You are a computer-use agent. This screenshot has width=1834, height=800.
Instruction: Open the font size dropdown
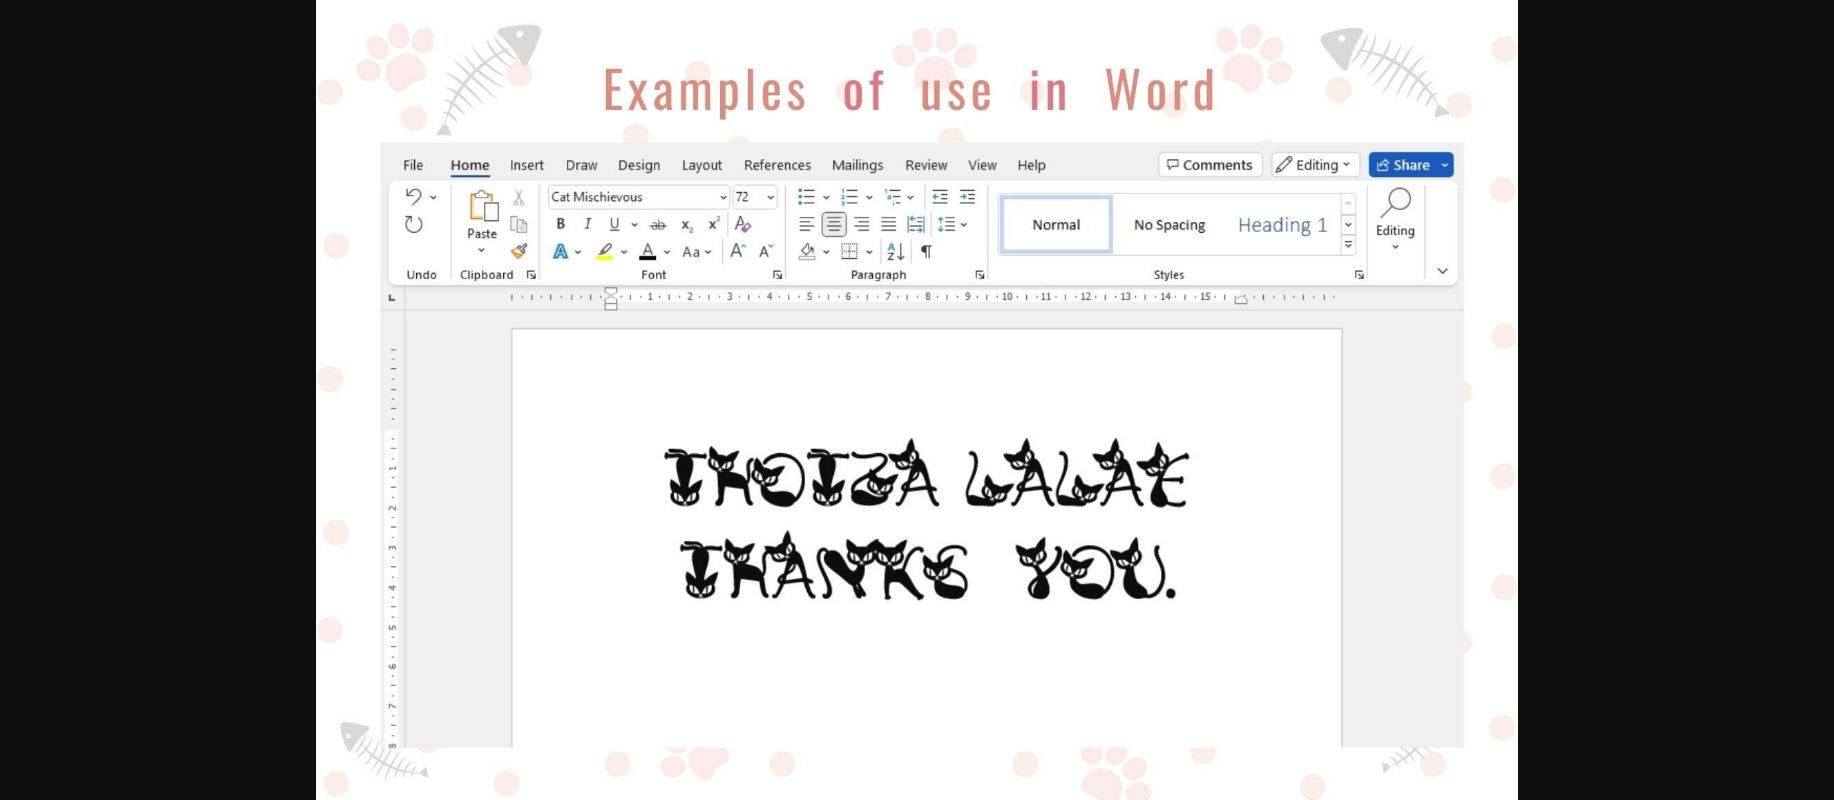pos(770,197)
